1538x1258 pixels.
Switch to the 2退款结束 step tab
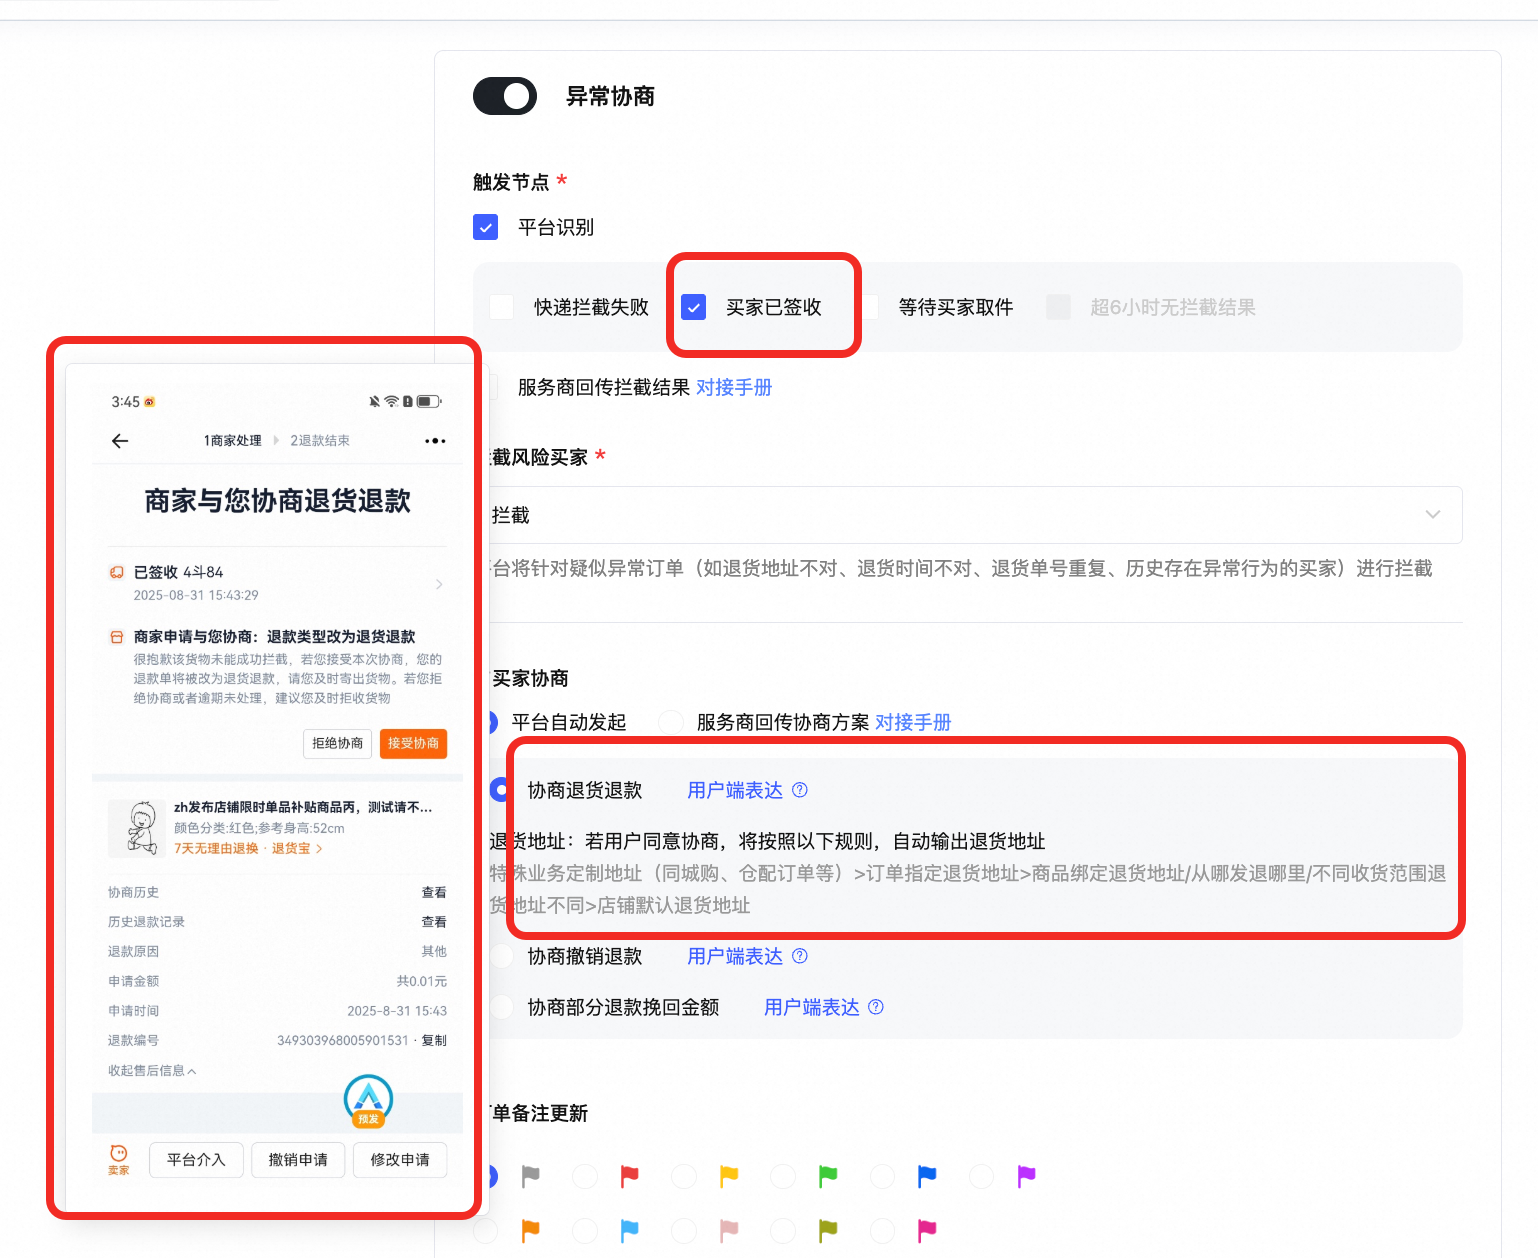pos(320,440)
